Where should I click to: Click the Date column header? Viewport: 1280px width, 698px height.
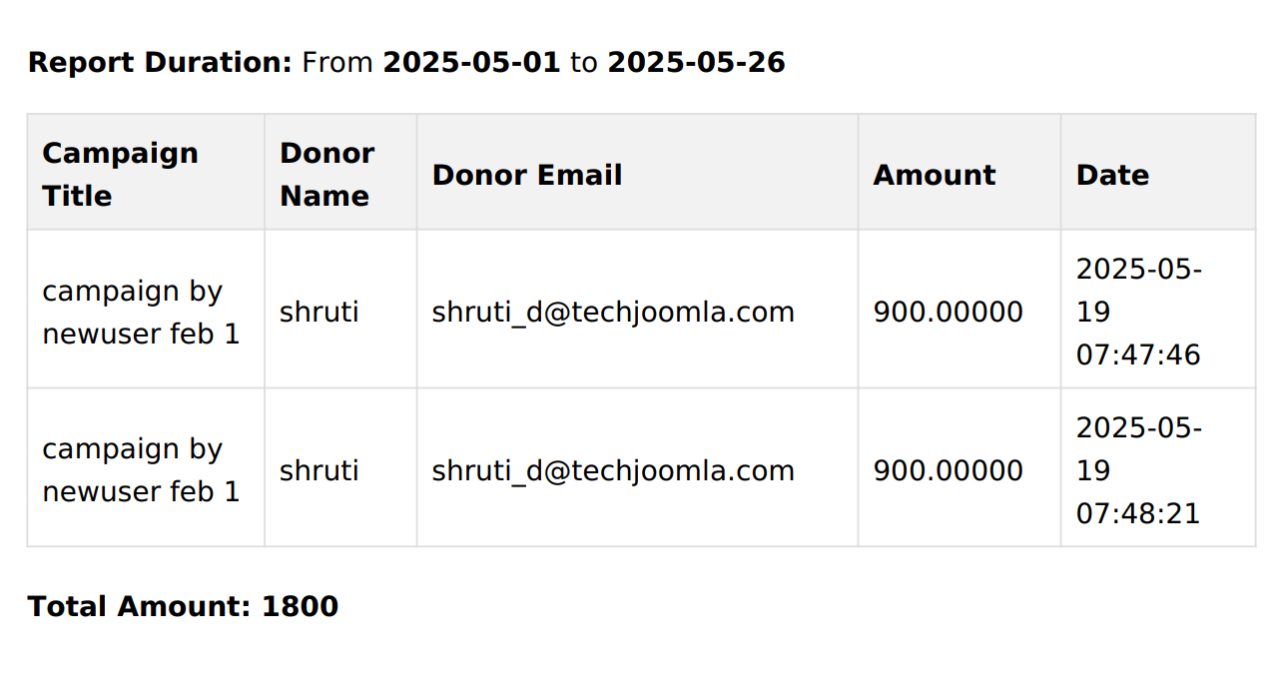coord(1112,175)
